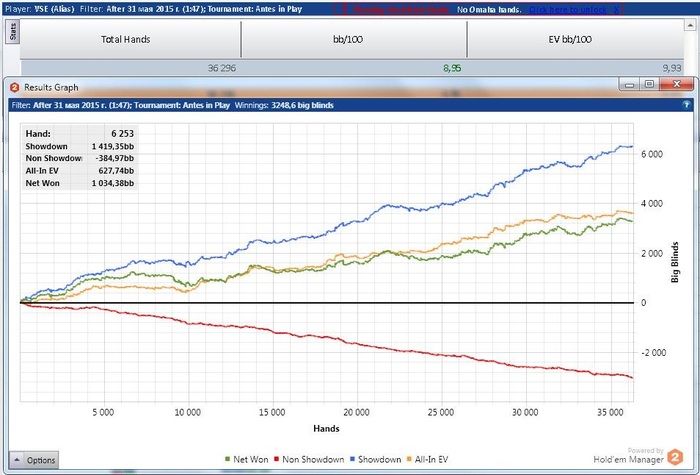Screen dimensions: 700x475
Task: Dismiss the Omaha notice with the X
Action: point(616,9)
